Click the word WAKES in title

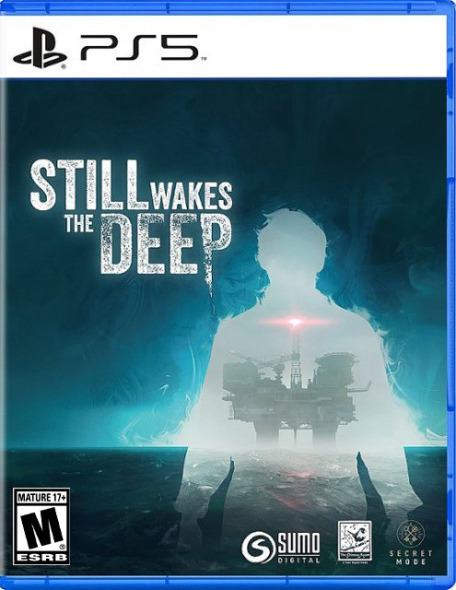(192, 196)
